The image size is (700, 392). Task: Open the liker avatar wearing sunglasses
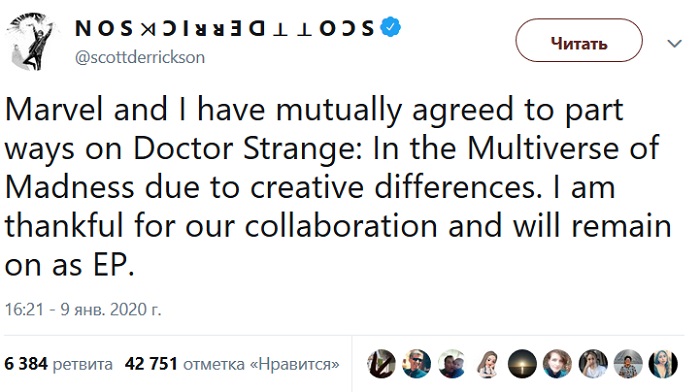[417, 363]
